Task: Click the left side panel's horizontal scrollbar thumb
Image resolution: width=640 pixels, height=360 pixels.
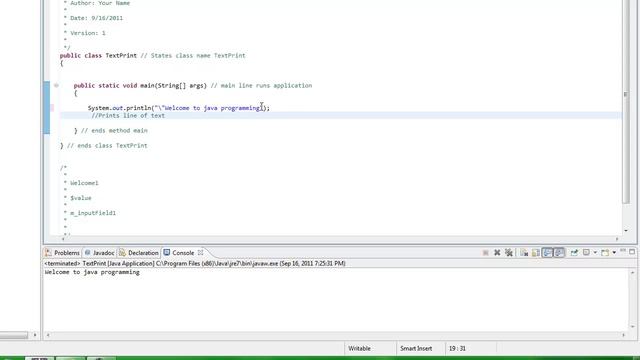Action: coord(13,335)
